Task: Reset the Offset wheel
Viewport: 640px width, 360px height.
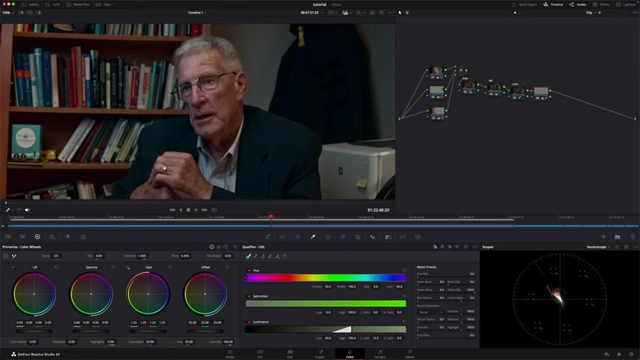Action: (x=227, y=267)
